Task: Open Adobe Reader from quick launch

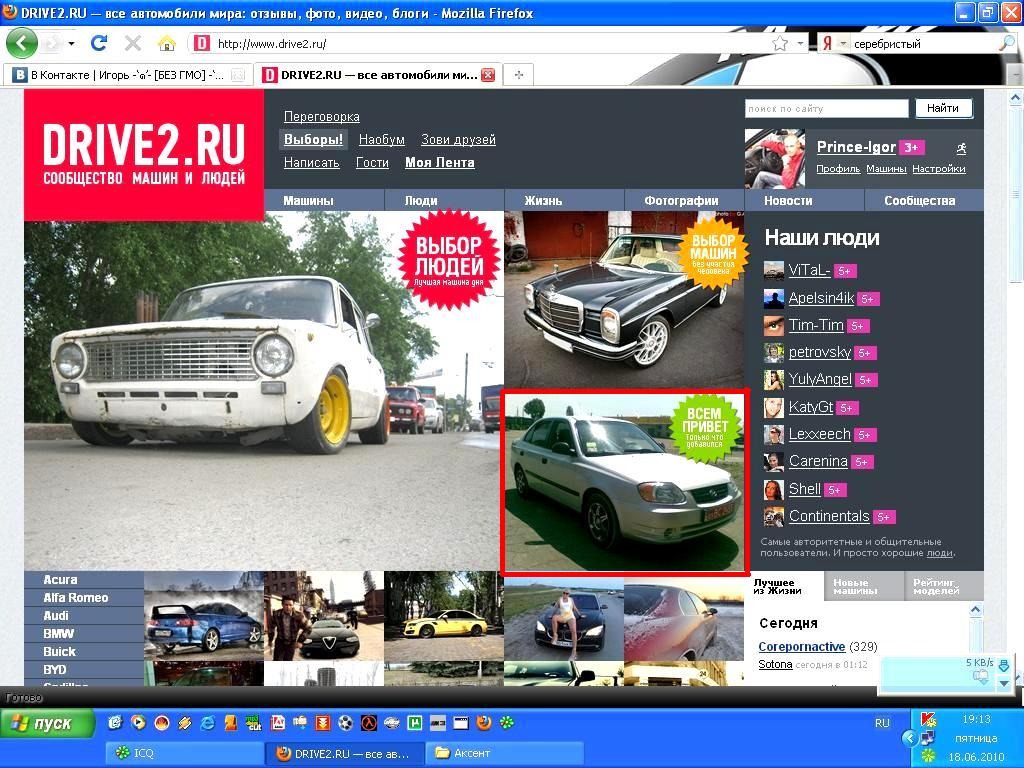Action: (278, 722)
